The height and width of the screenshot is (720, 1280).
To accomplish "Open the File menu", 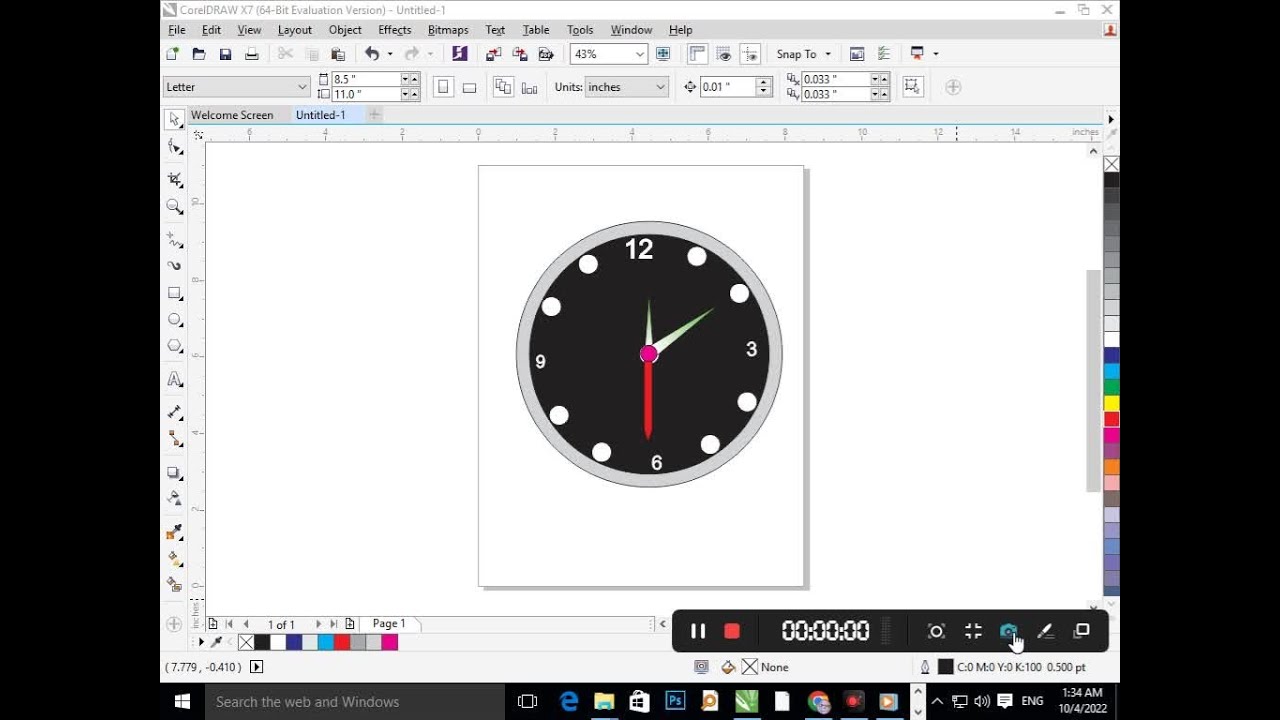I will [177, 30].
